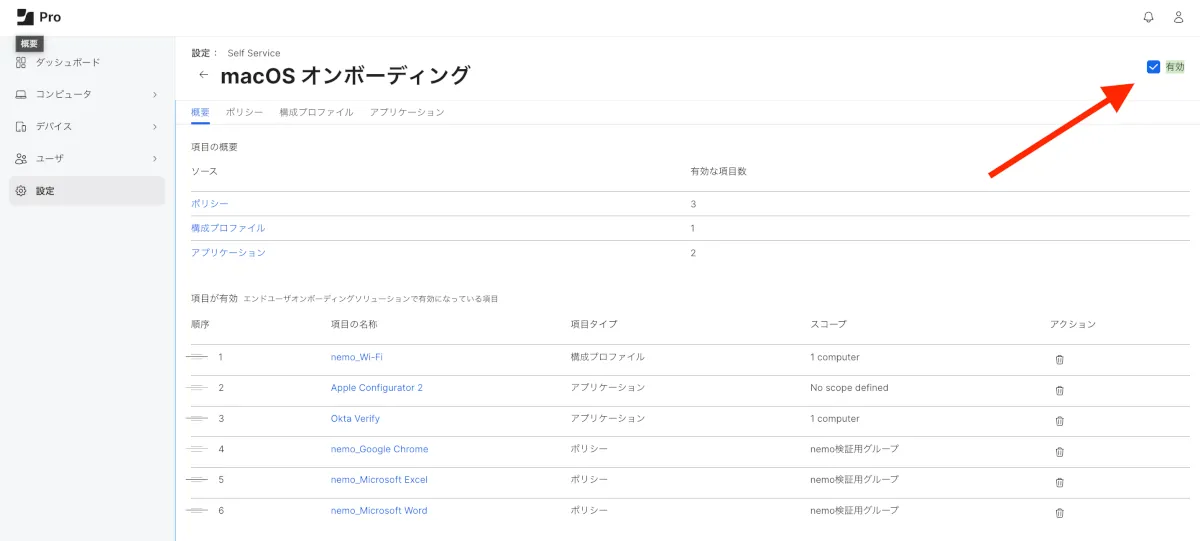The image size is (1200, 541).
Task: Remove Okta Verify with its trash icon
Action: coord(1060,421)
